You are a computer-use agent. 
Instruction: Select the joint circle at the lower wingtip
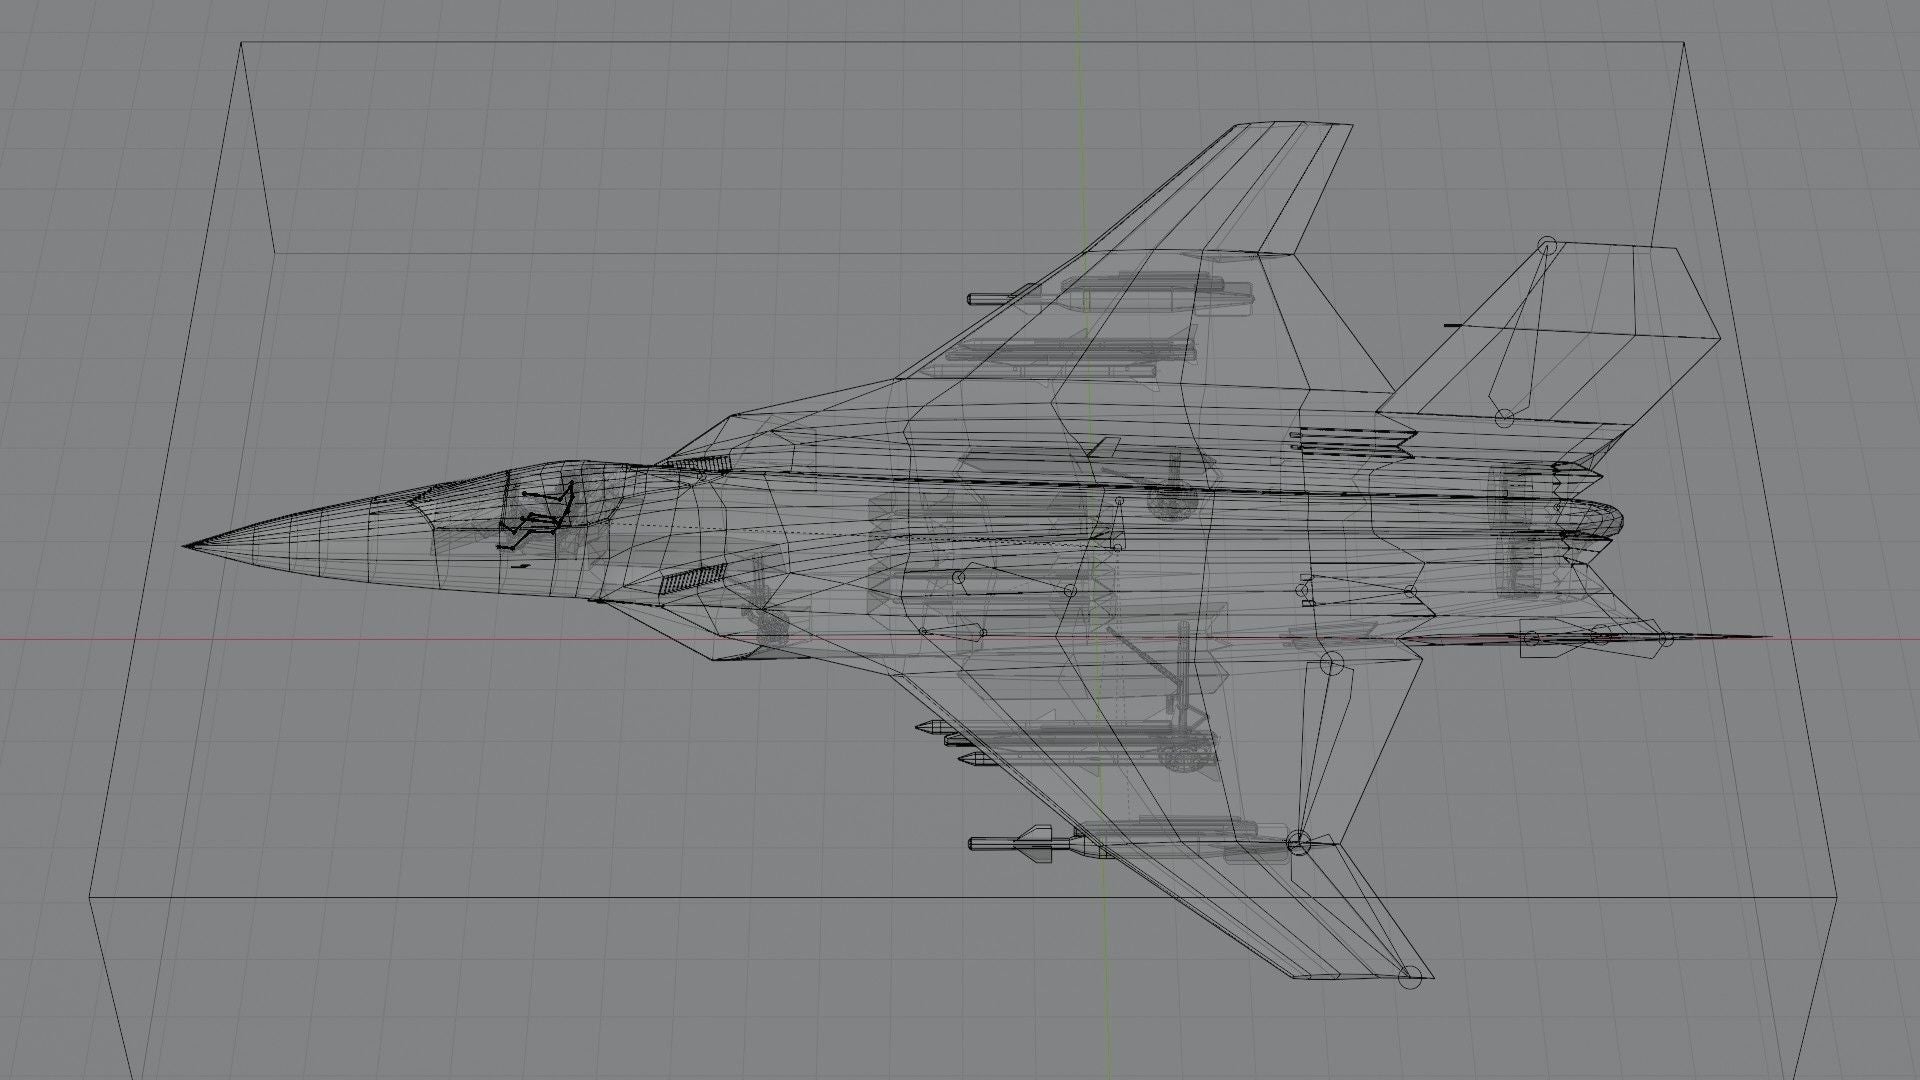point(1409,978)
